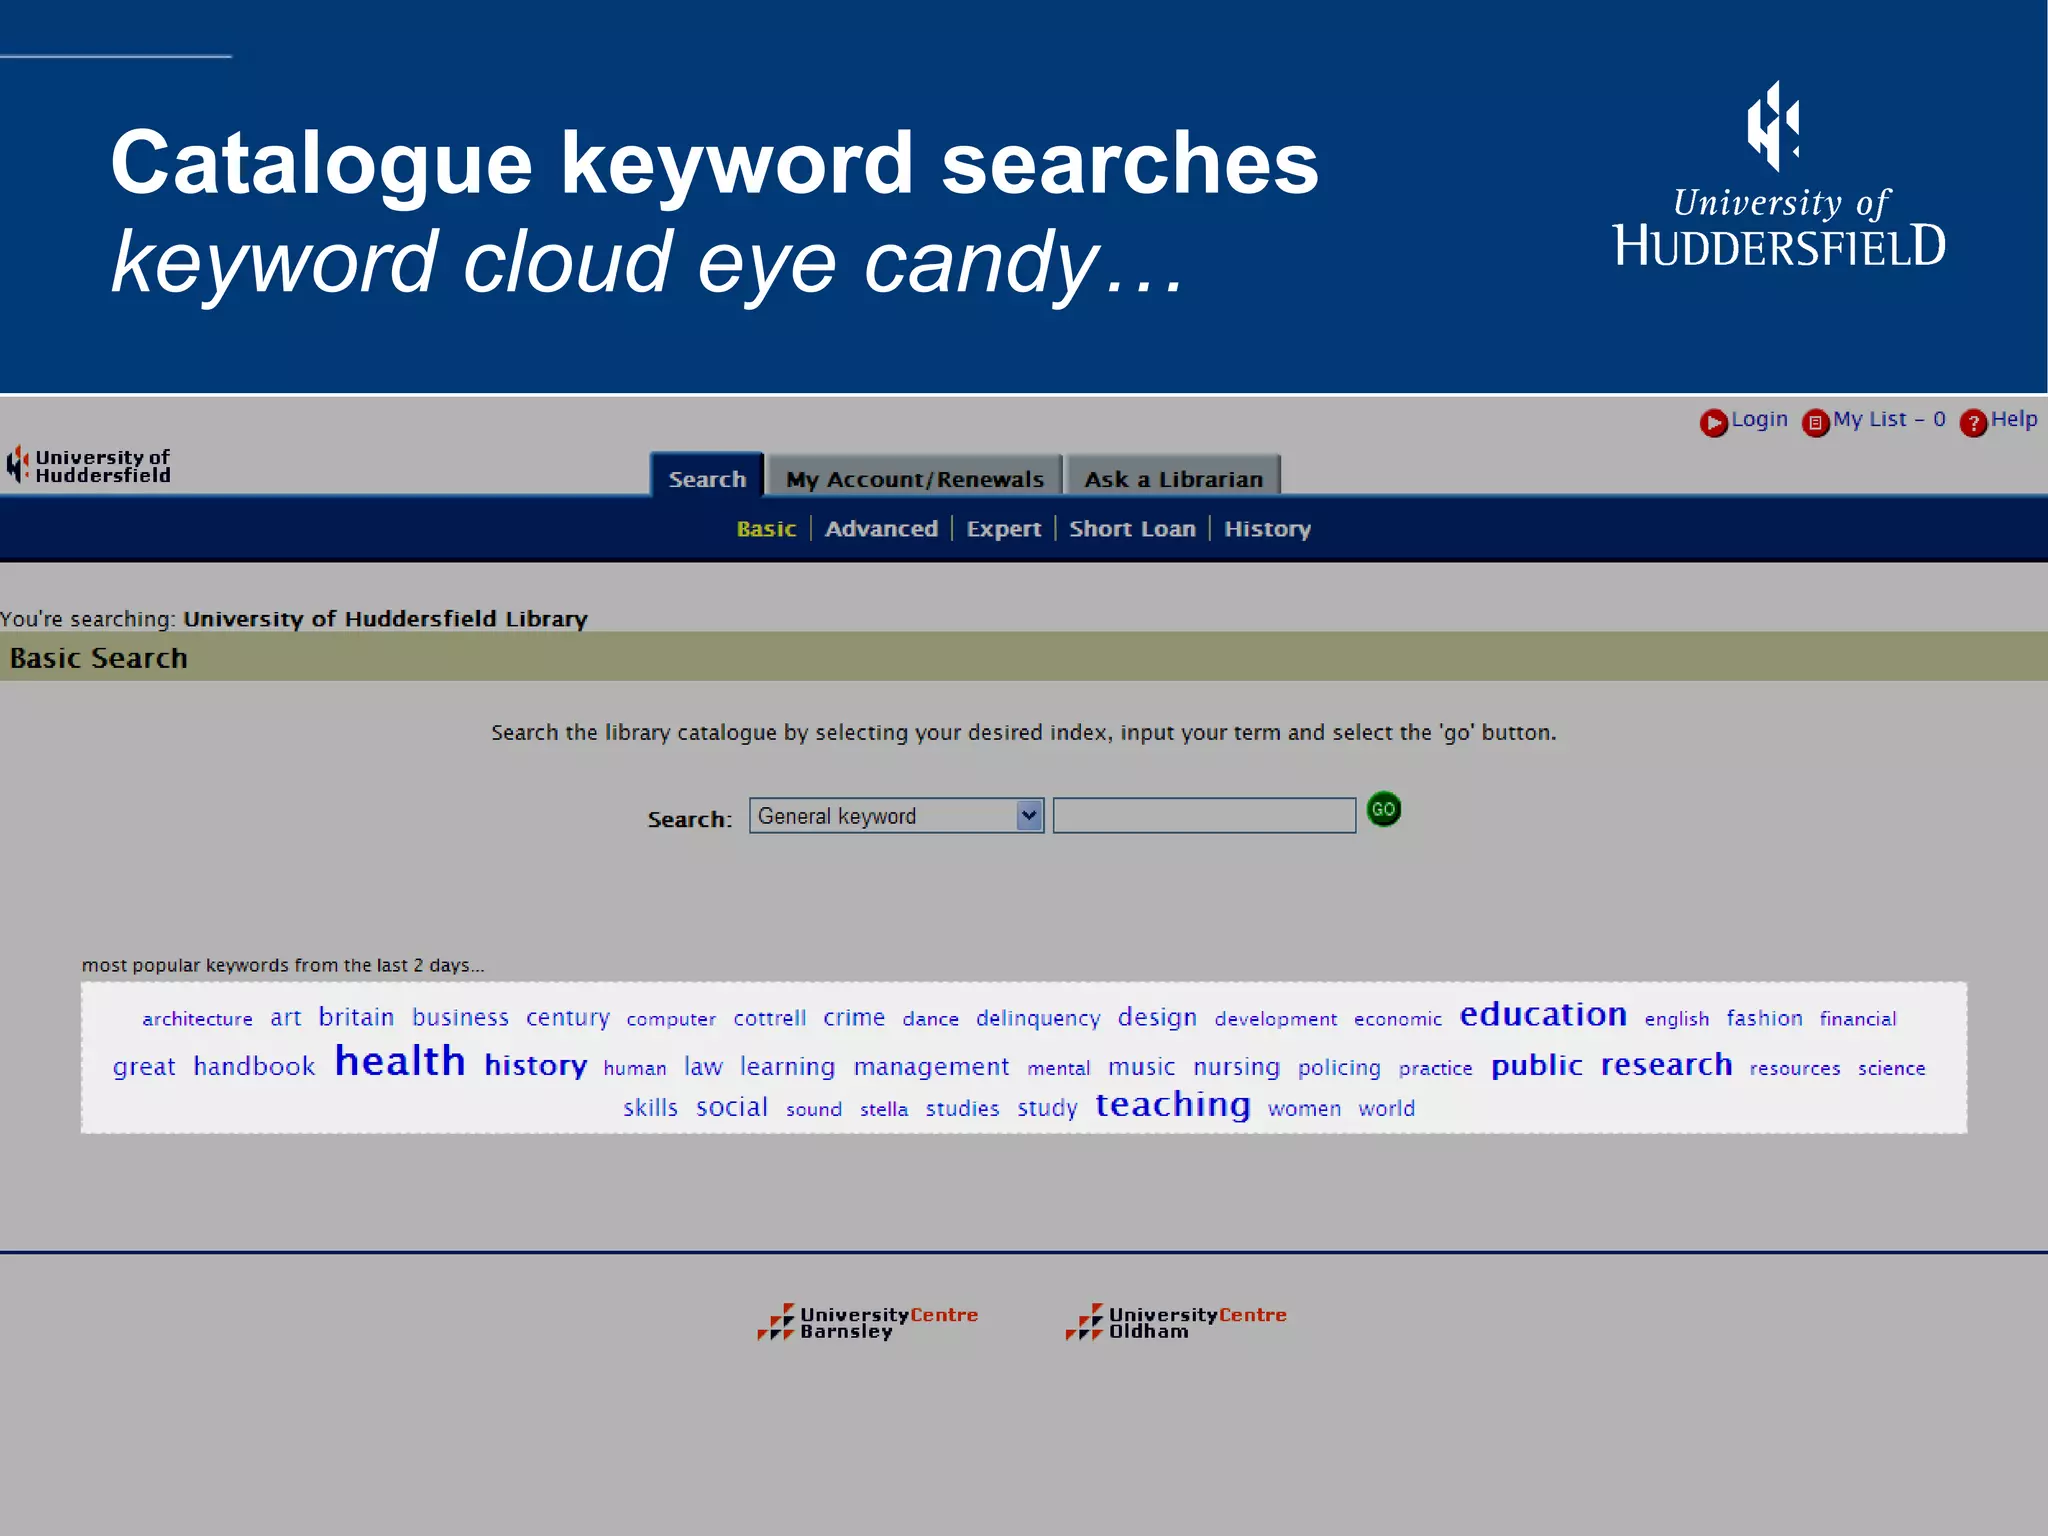Open the Ask a Librarian tab

click(1173, 479)
